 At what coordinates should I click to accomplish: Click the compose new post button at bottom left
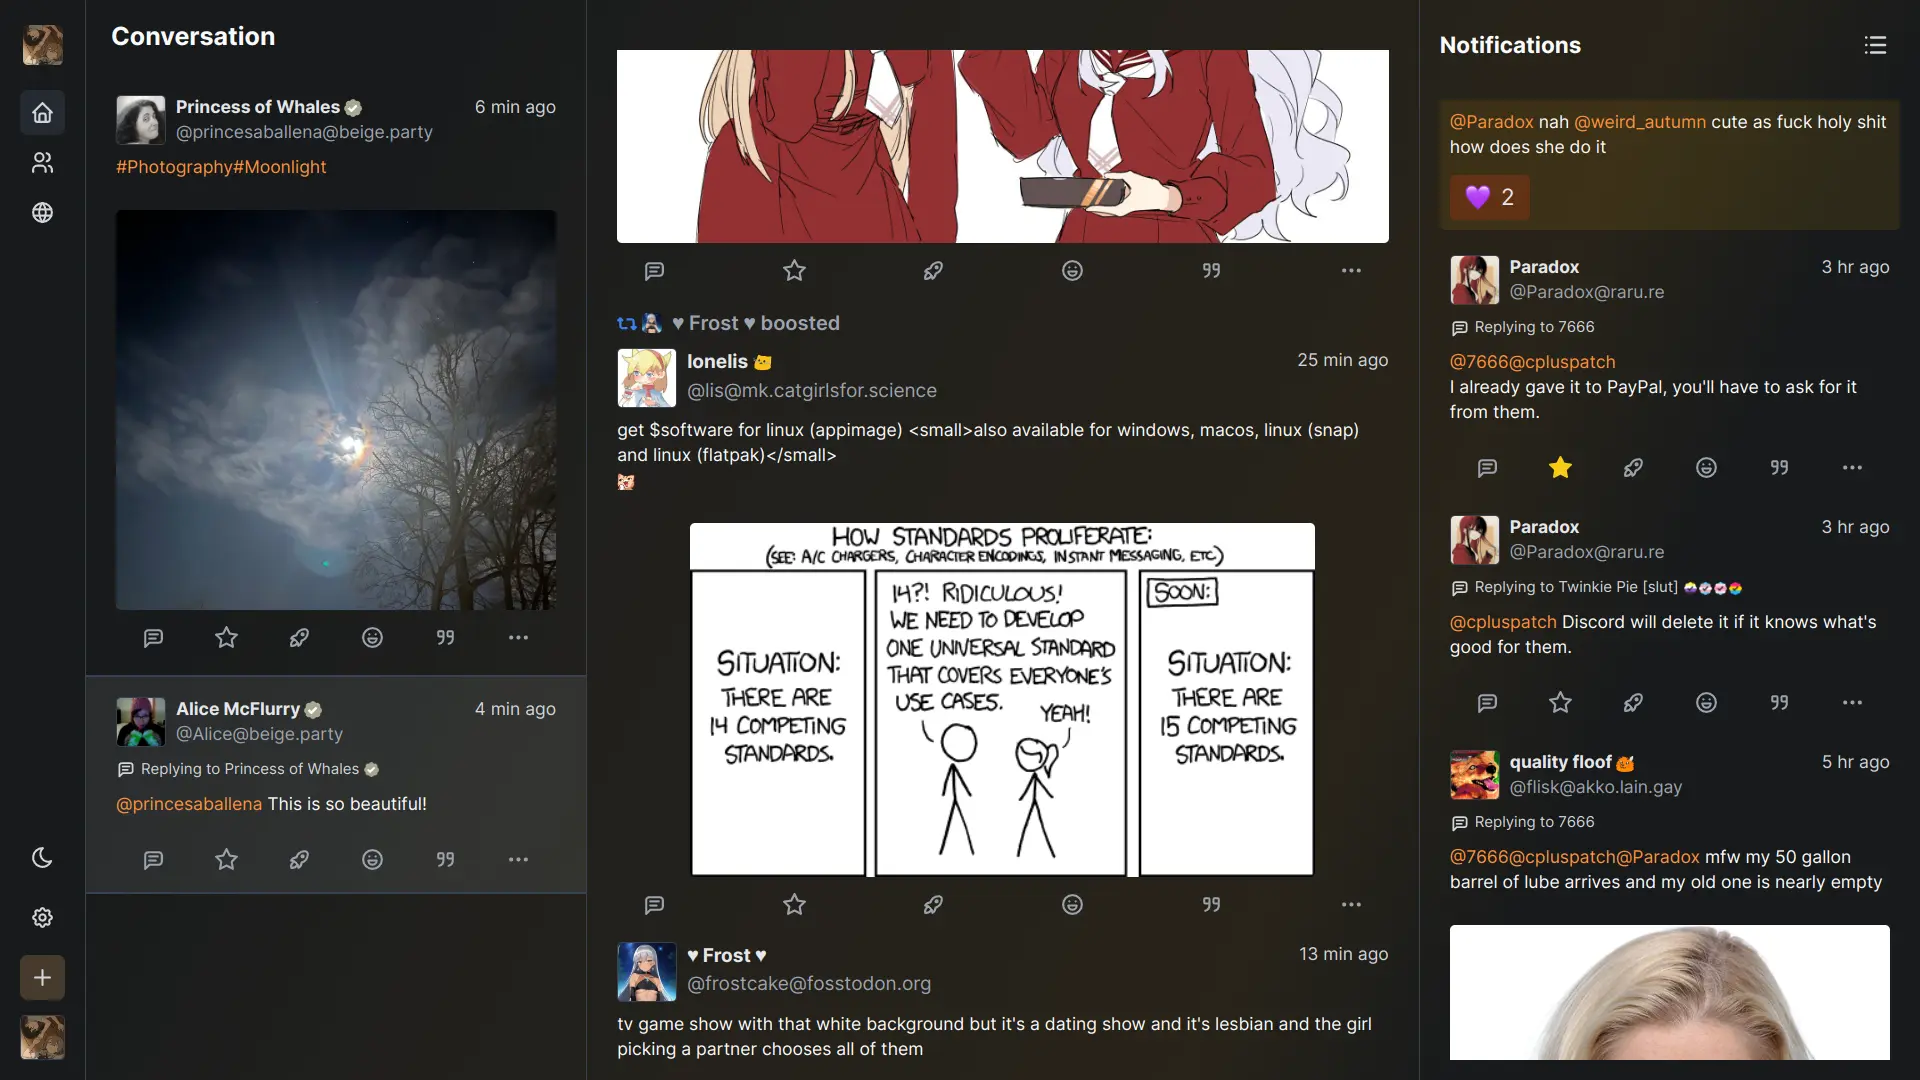pyautogui.click(x=42, y=977)
